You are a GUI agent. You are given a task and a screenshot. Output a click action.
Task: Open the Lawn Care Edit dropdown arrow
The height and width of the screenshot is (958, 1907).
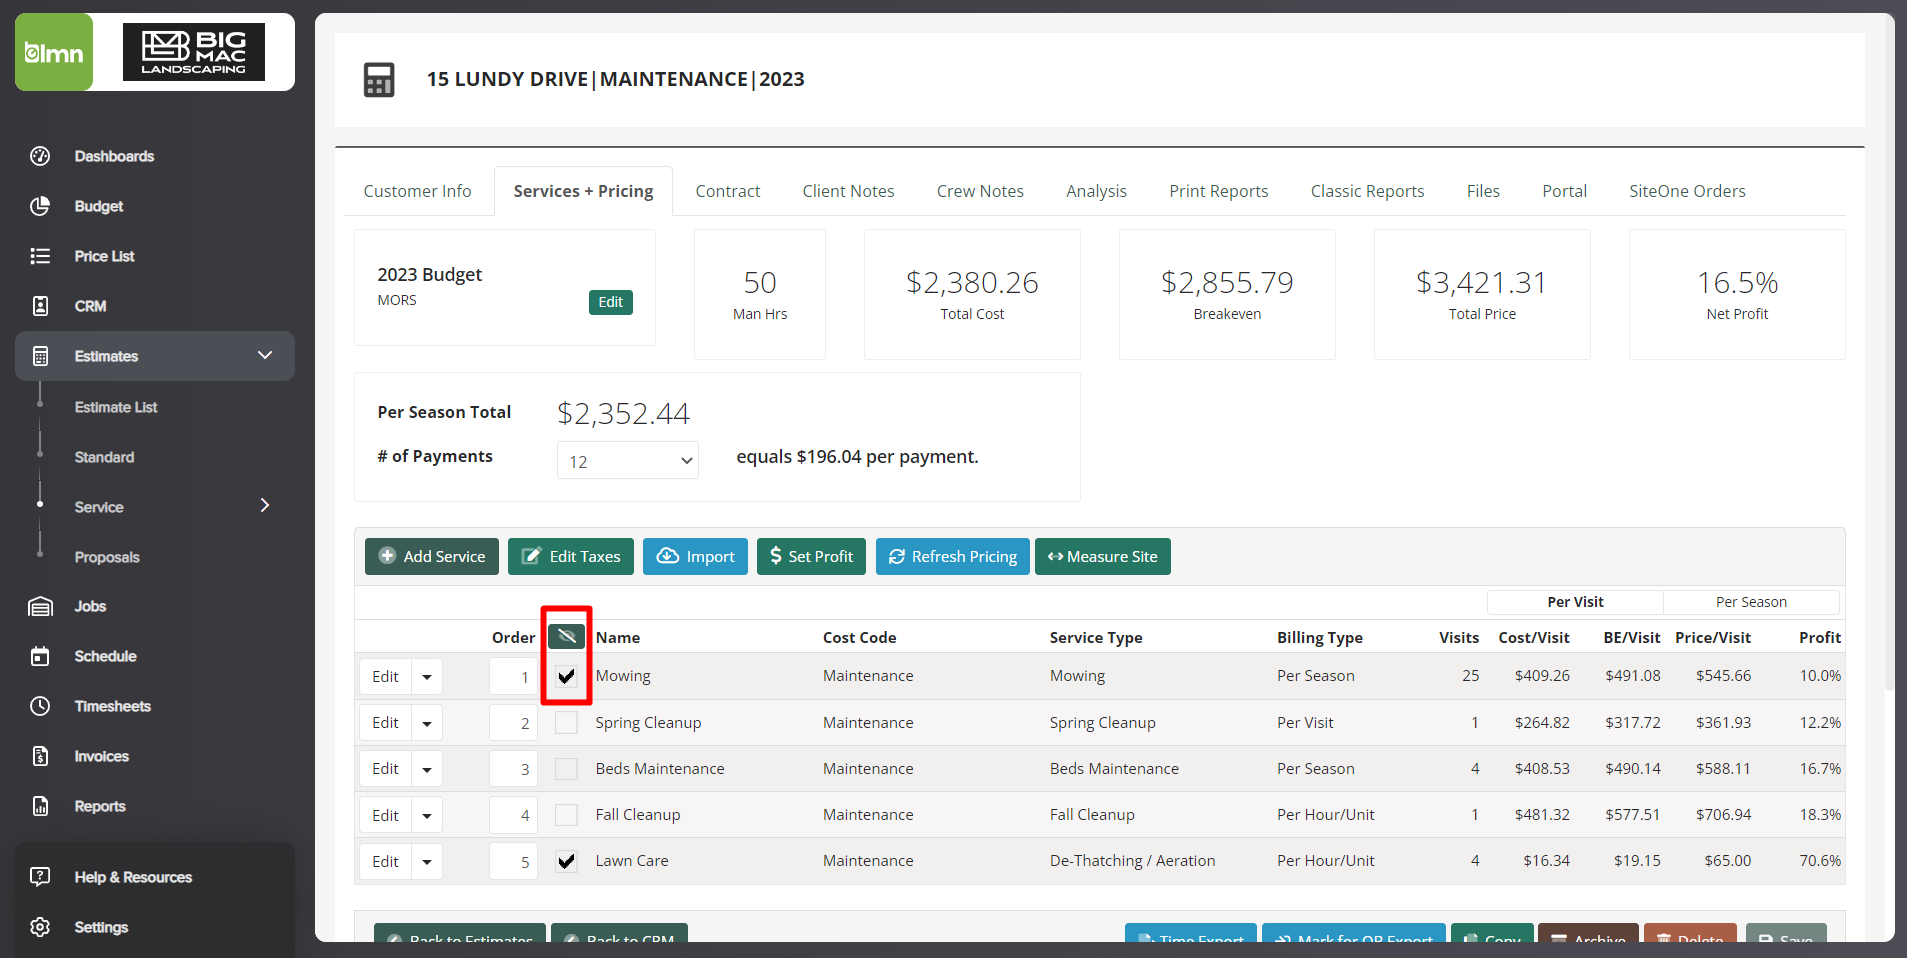427,861
